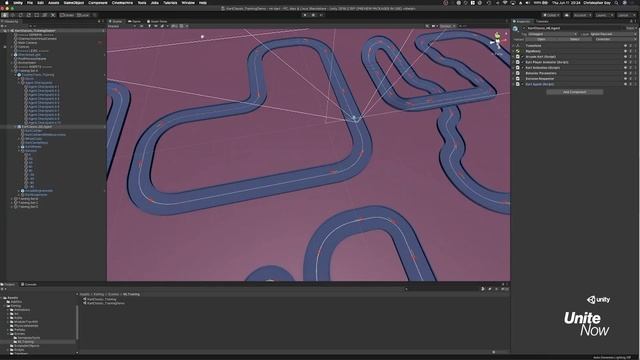Open the Tag dropdown

click(553, 34)
